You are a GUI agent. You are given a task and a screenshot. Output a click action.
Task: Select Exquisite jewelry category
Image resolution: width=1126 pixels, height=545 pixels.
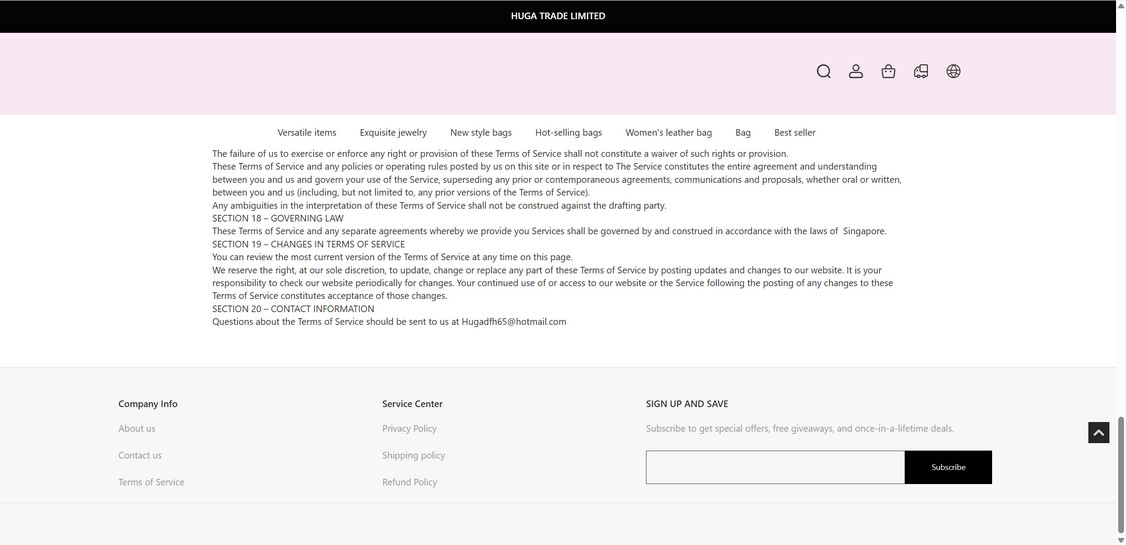(x=393, y=133)
